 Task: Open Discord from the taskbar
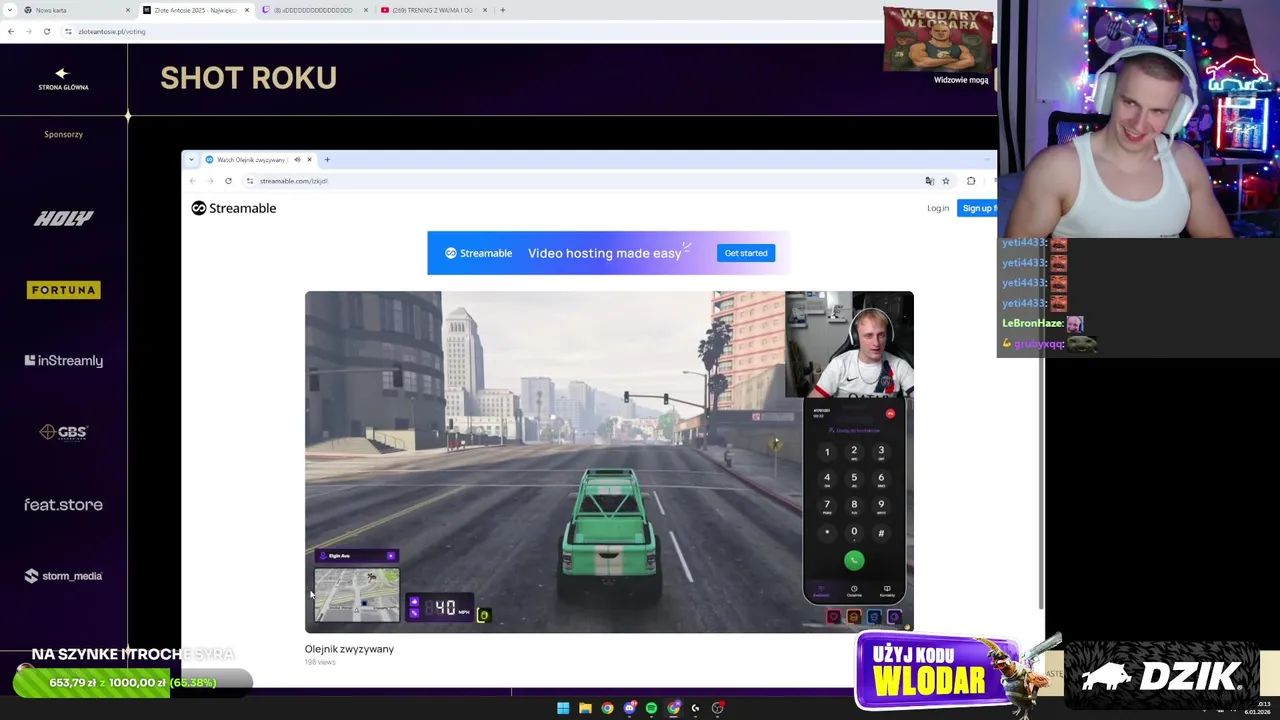pos(629,708)
